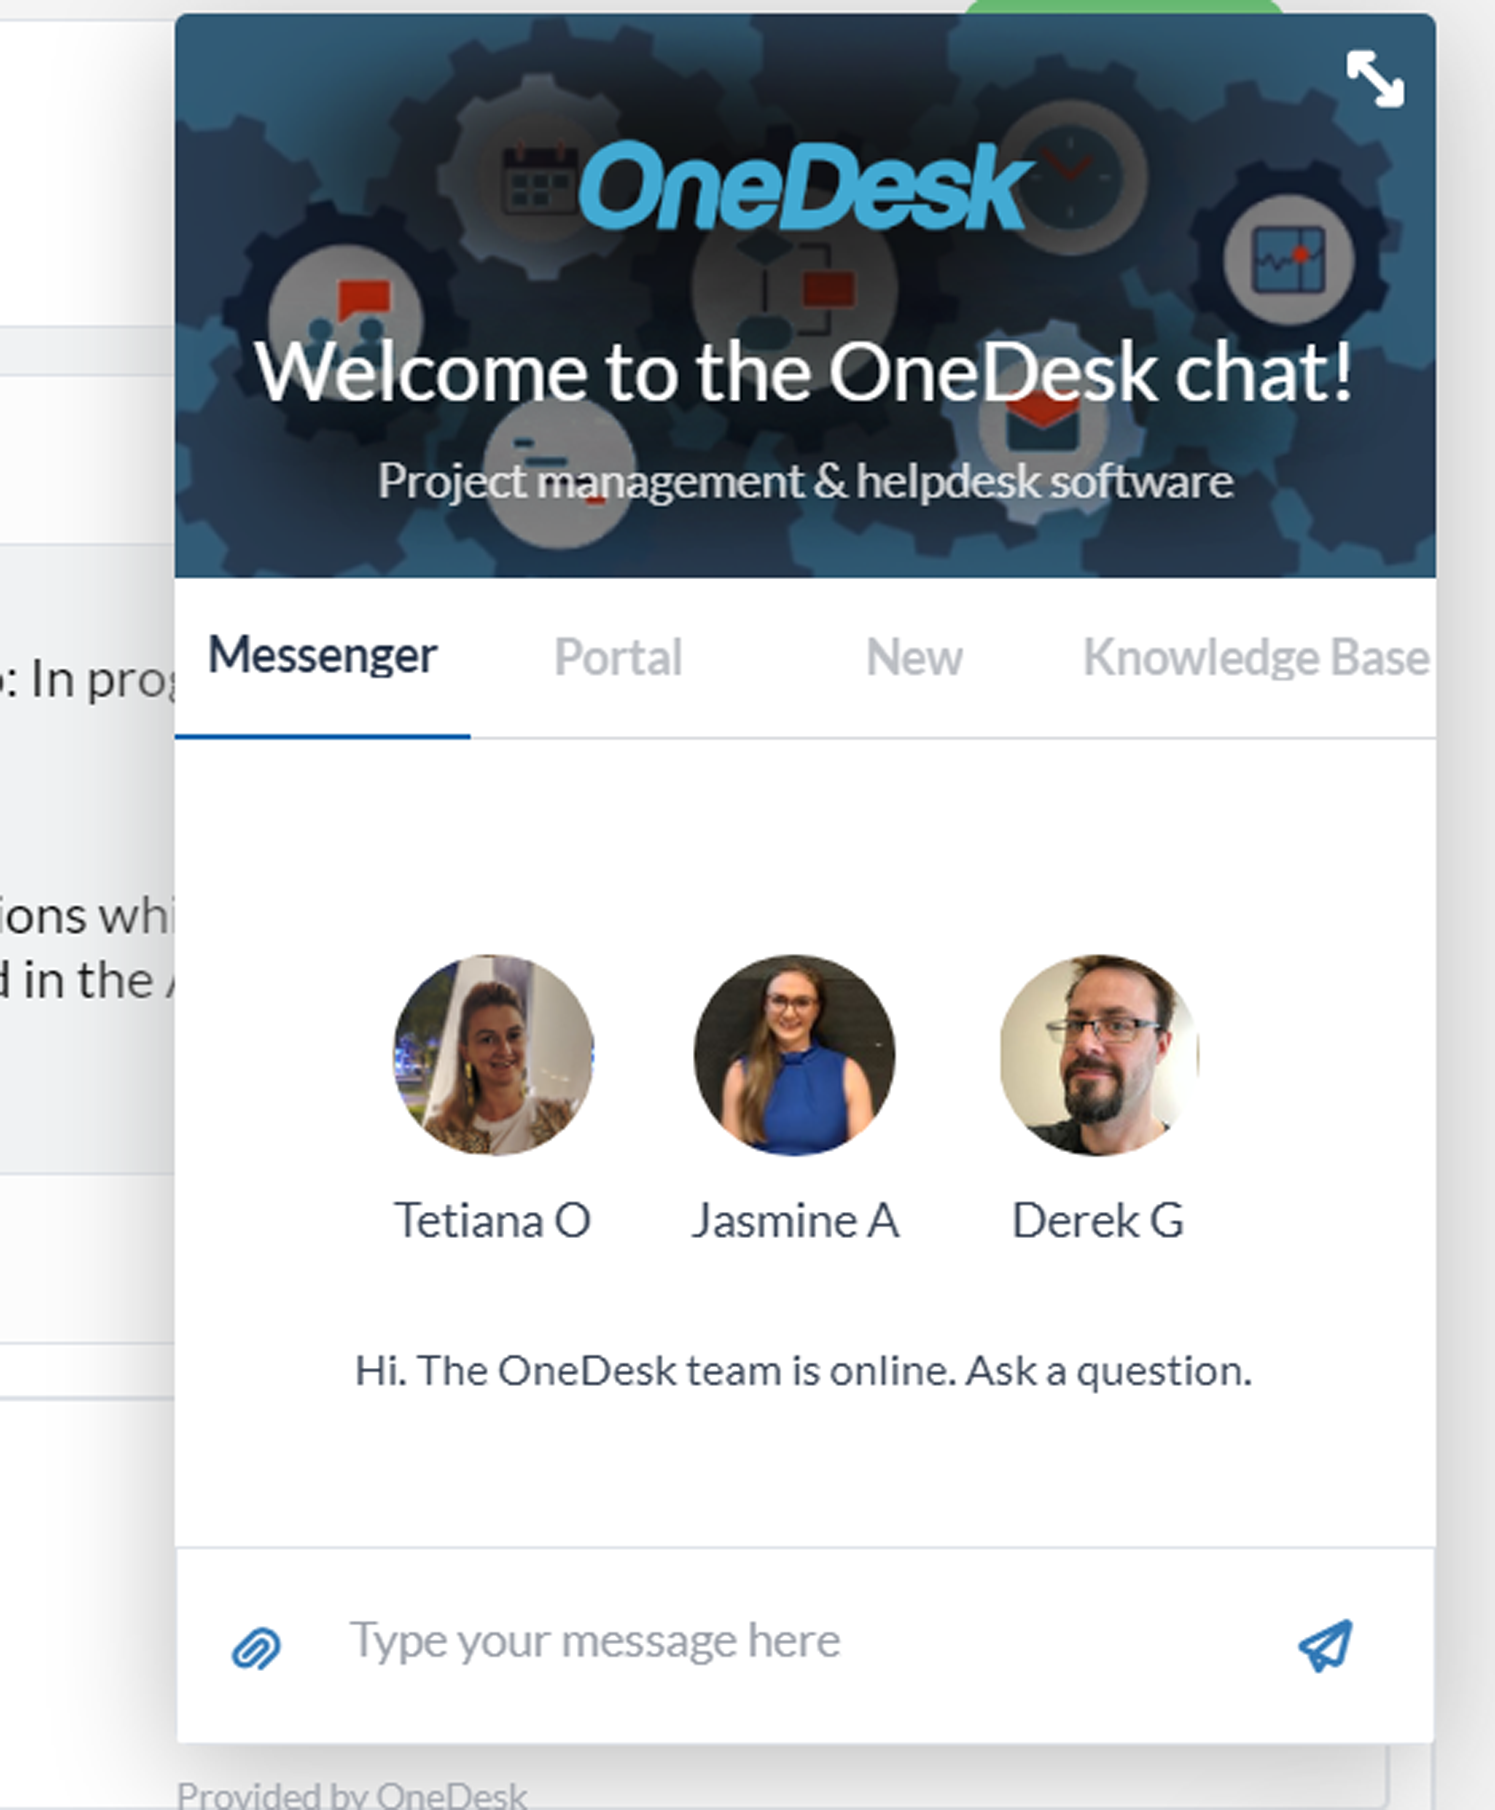Click the name label Derek G

point(1098,1220)
